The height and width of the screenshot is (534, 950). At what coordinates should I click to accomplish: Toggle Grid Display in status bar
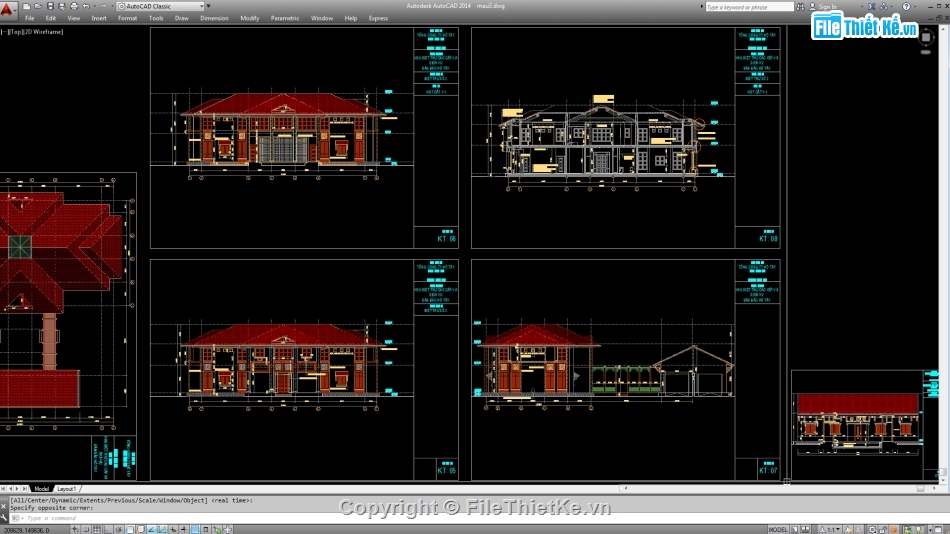96,529
